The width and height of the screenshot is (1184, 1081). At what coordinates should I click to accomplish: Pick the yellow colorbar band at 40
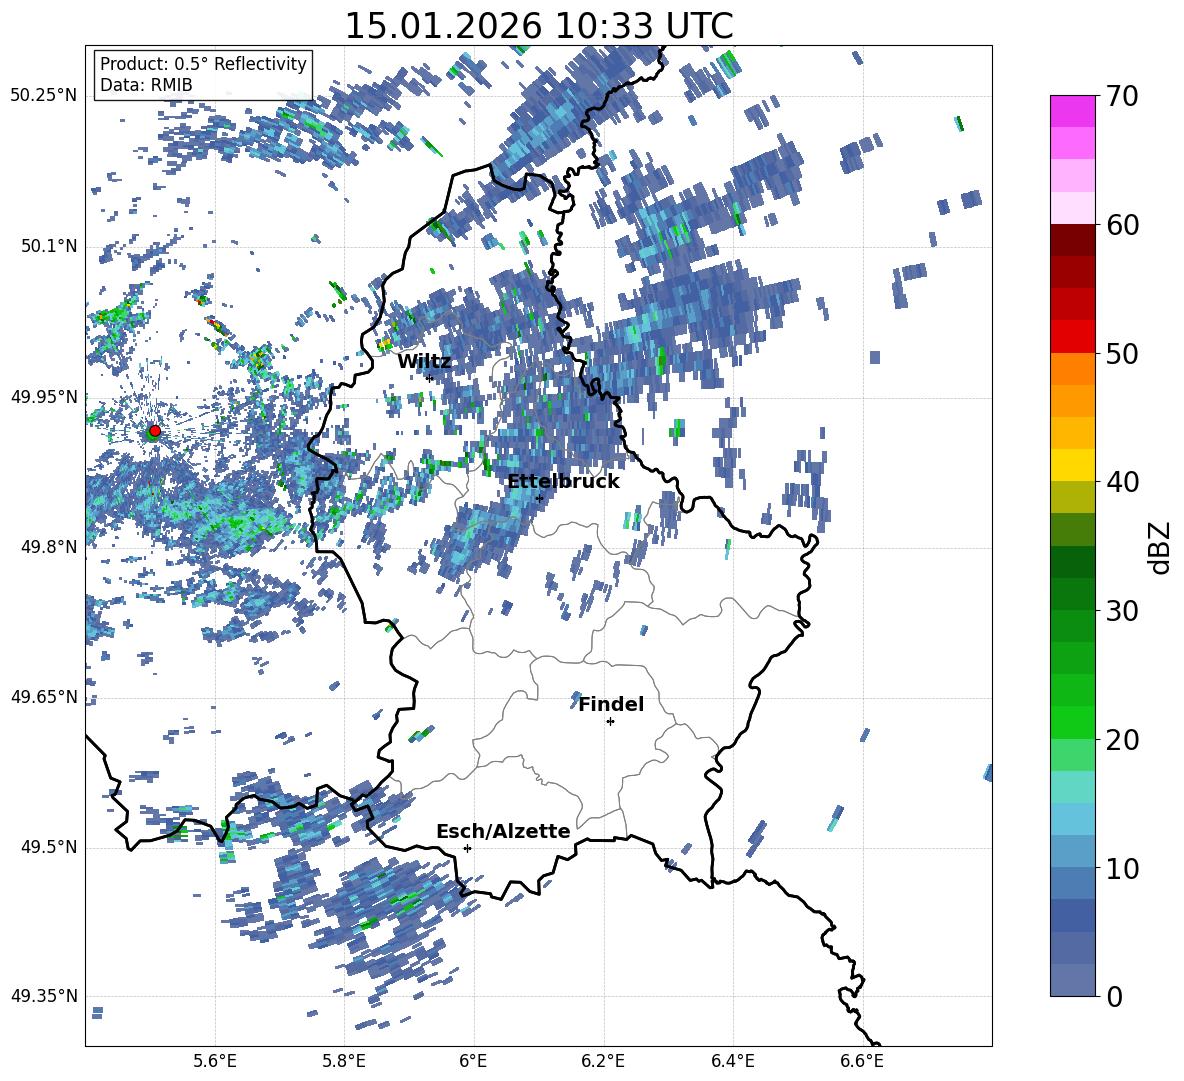[1072, 466]
